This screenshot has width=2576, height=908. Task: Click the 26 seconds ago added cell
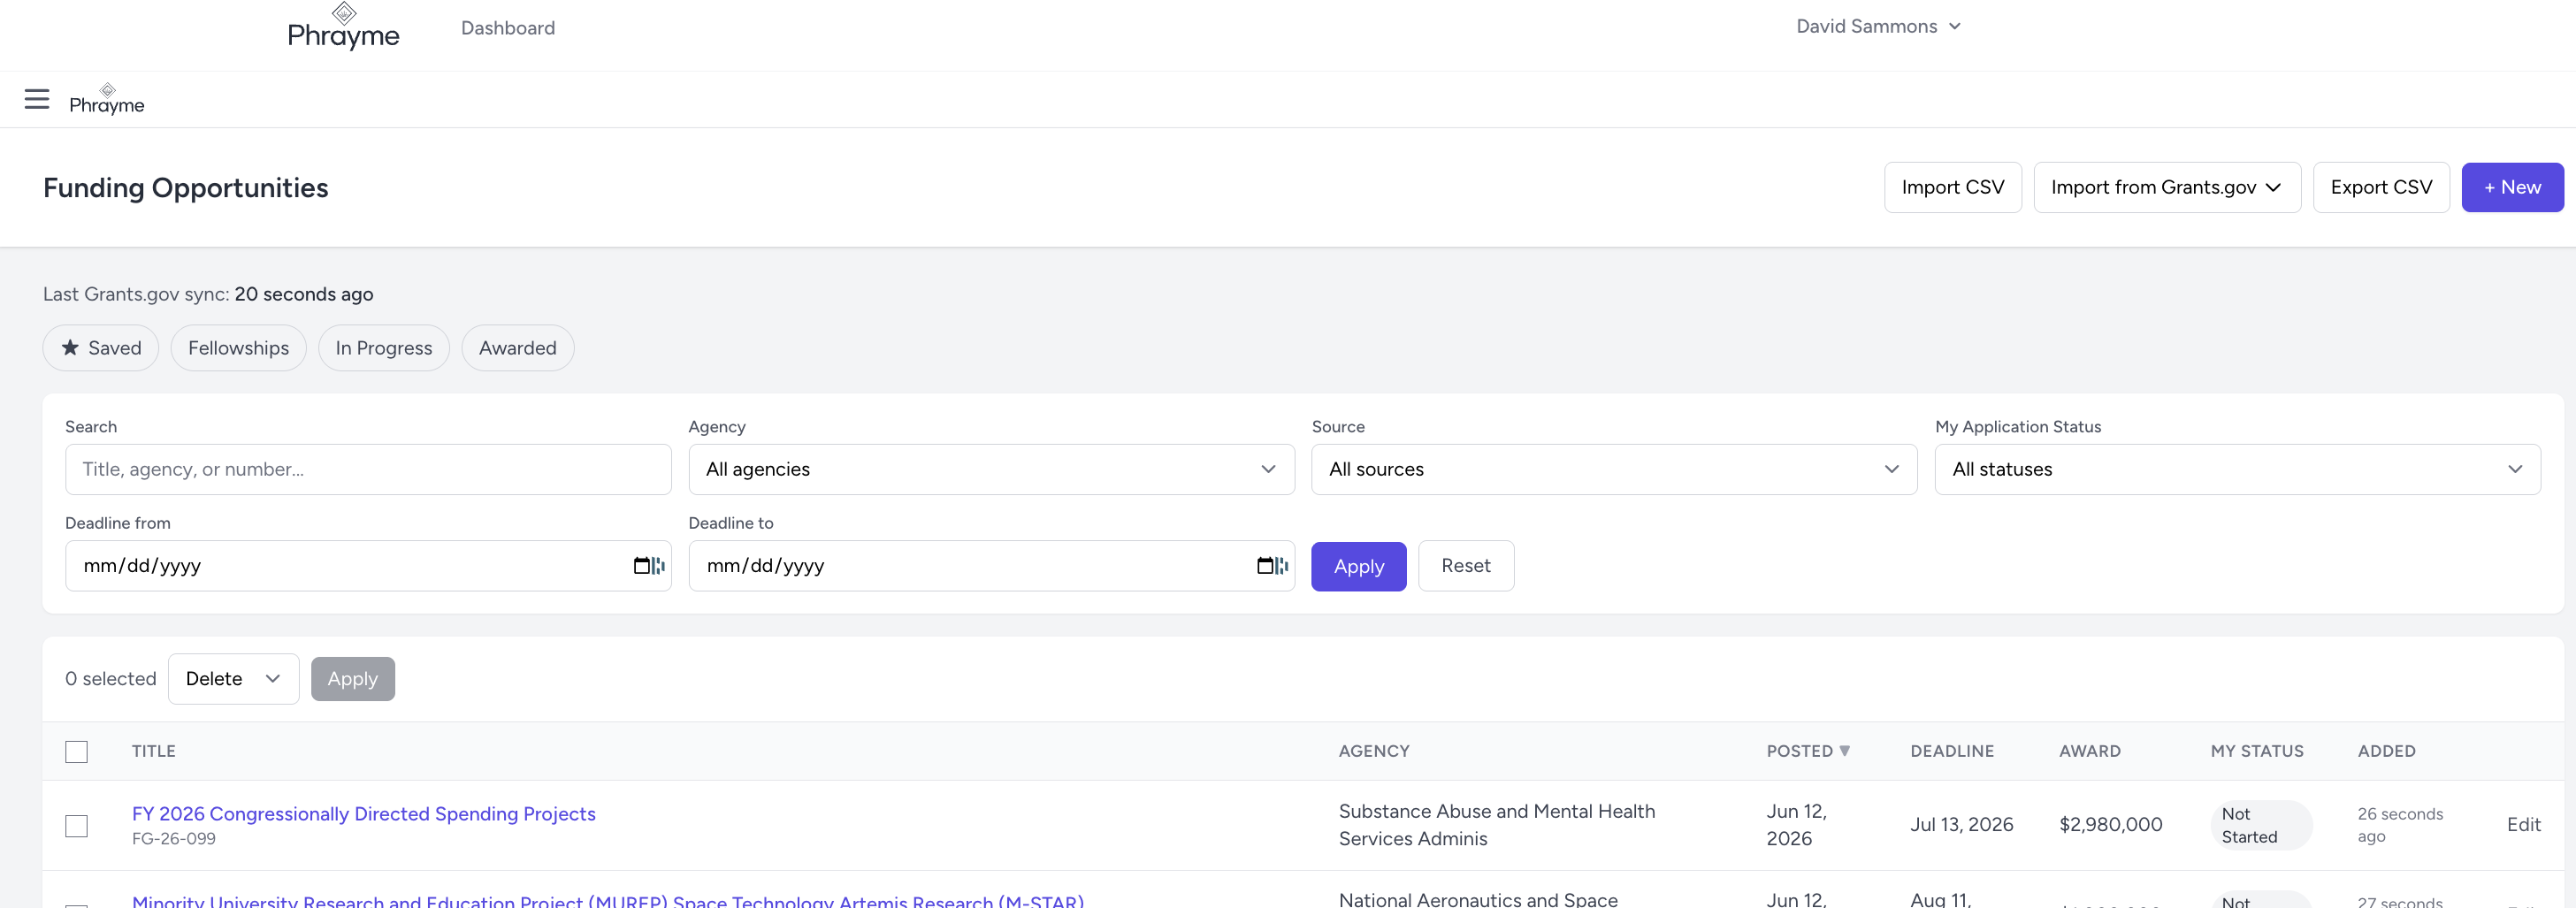[2400, 825]
